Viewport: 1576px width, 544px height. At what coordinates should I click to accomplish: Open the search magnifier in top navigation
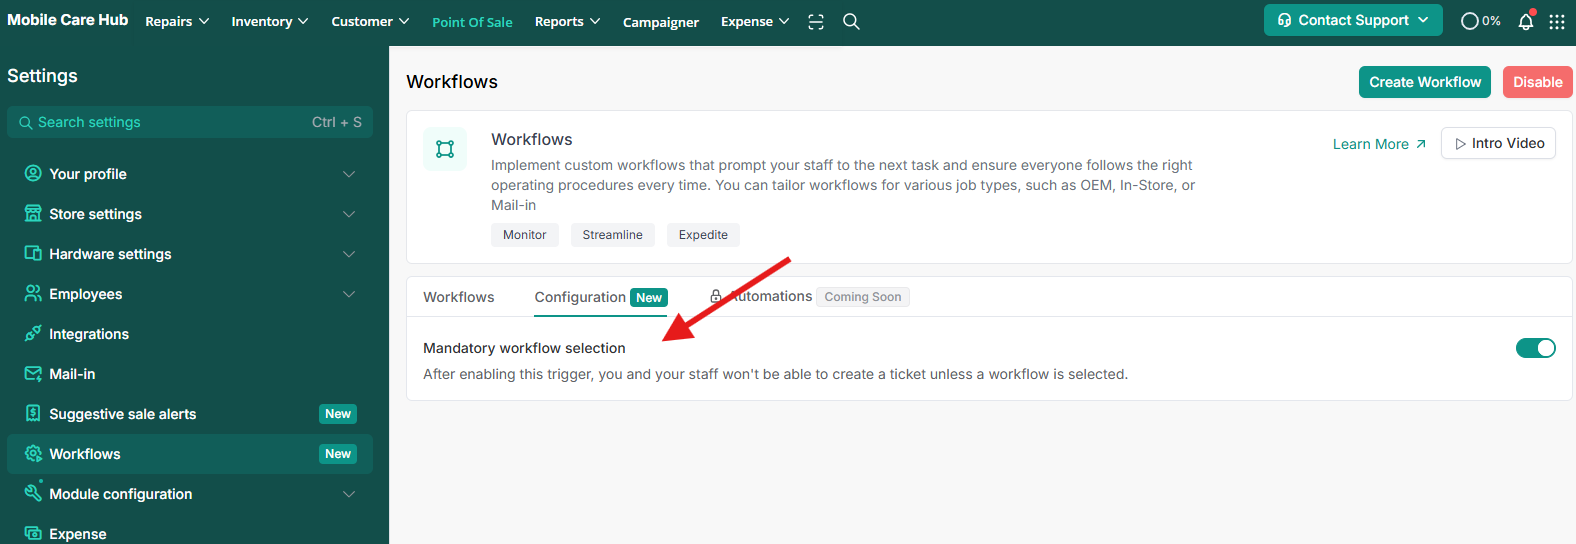tap(851, 22)
